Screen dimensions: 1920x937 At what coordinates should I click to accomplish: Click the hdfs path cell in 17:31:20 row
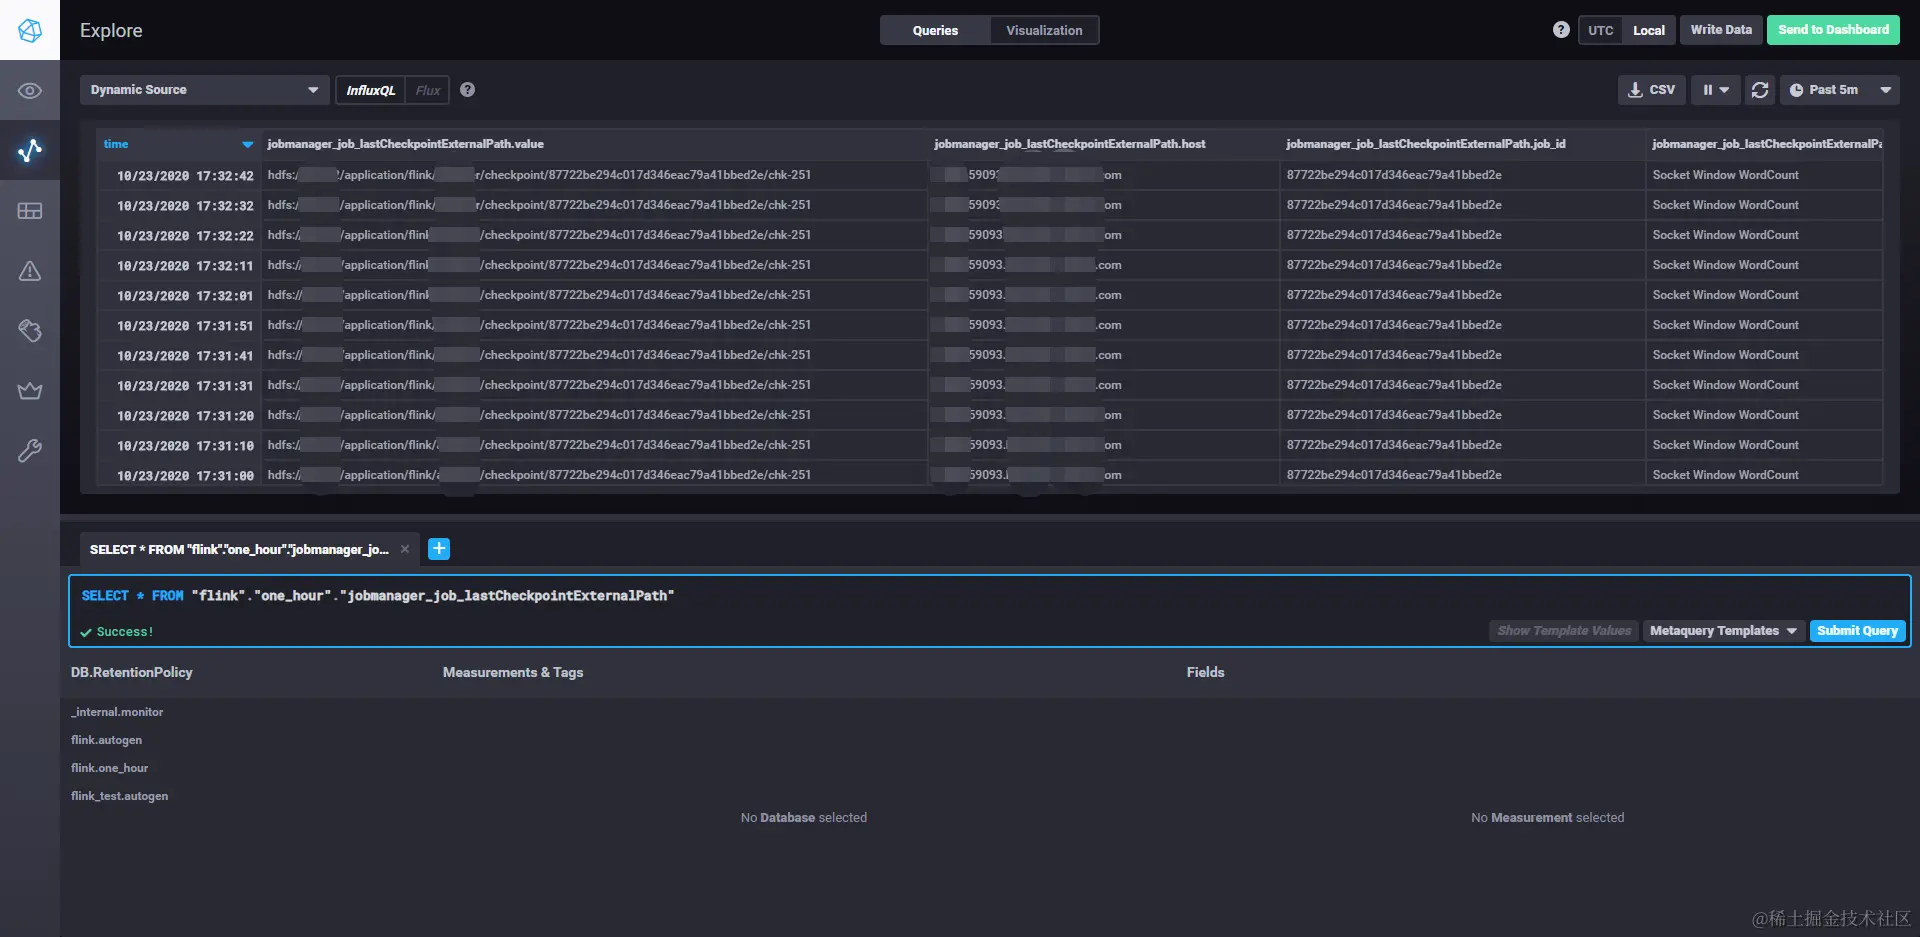(x=595, y=415)
